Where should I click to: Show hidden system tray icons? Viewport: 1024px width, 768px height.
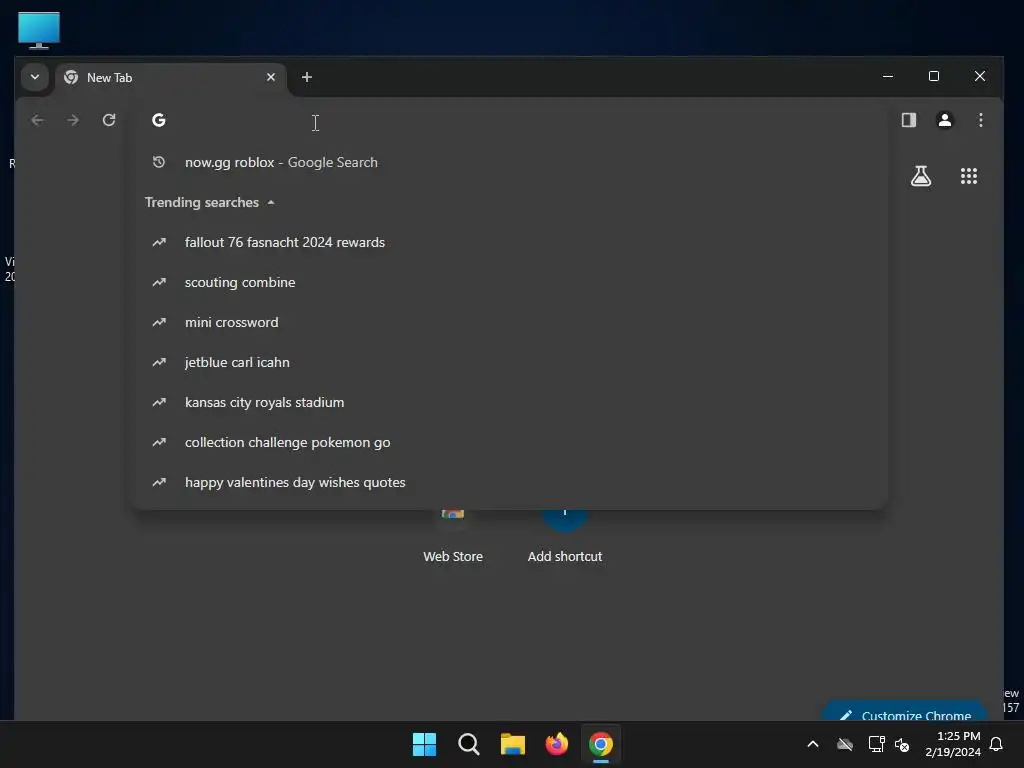813,744
